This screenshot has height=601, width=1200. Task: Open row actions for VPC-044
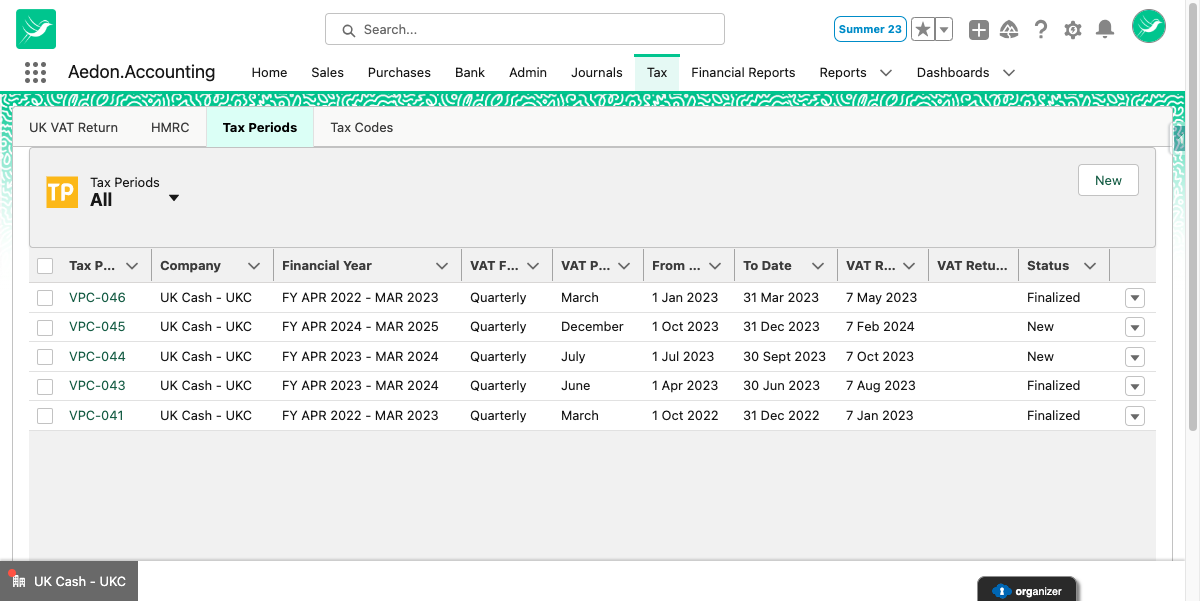pyautogui.click(x=1134, y=357)
